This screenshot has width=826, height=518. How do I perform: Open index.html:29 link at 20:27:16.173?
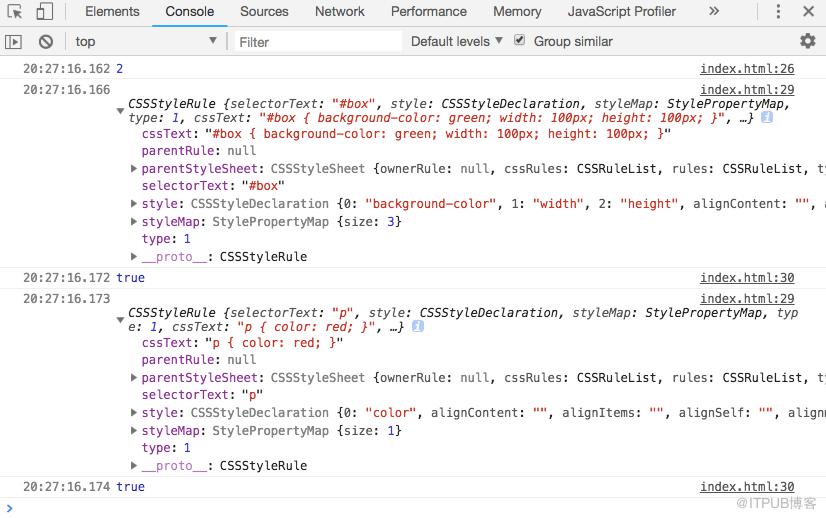click(x=747, y=299)
